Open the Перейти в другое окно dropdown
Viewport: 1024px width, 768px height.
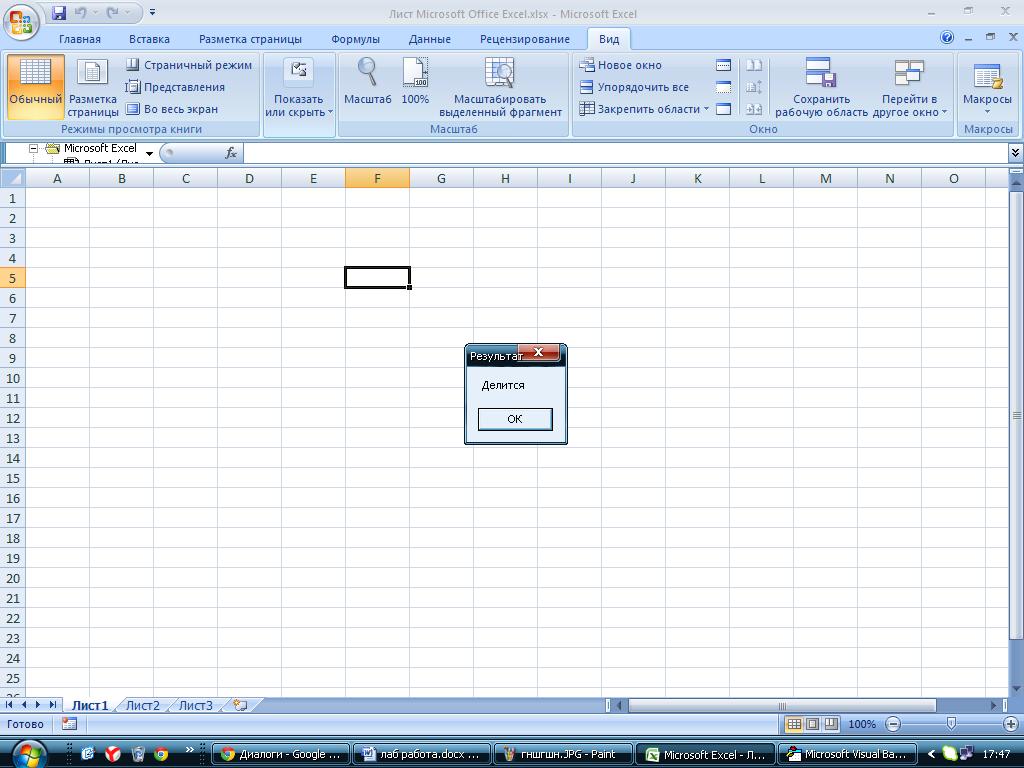click(x=909, y=88)
